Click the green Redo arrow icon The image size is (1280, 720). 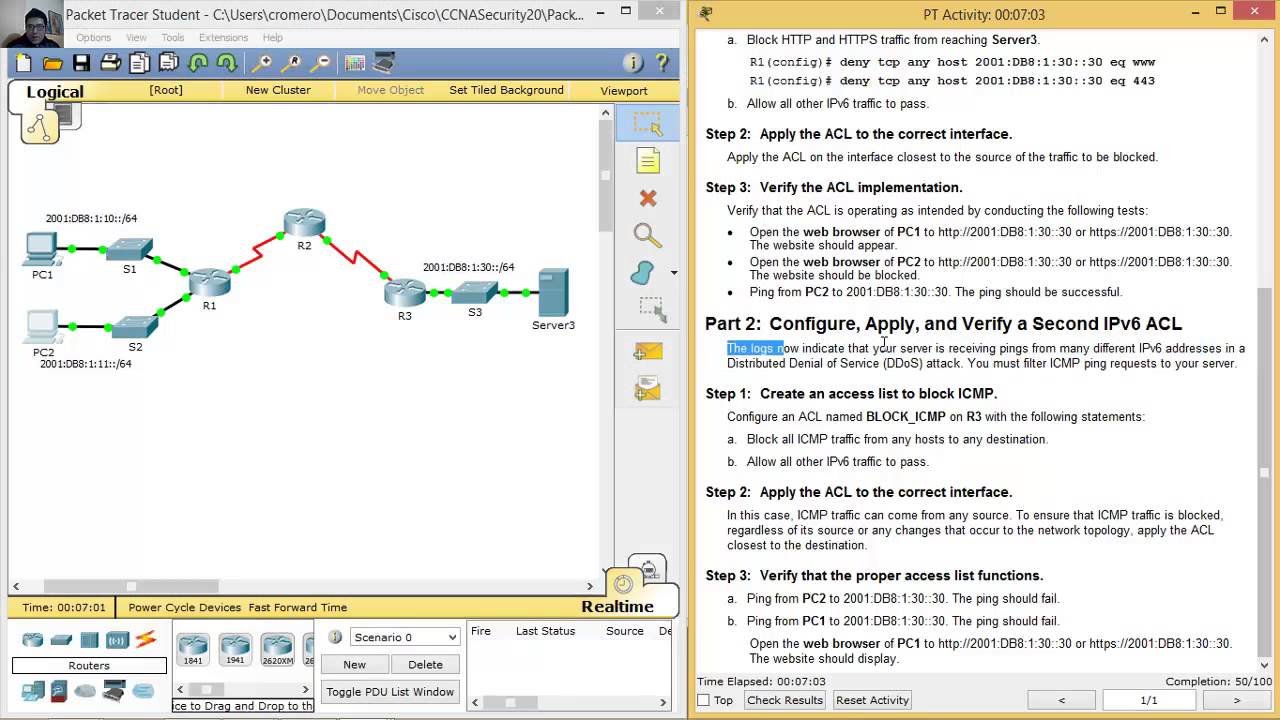[x=227, y=63]
